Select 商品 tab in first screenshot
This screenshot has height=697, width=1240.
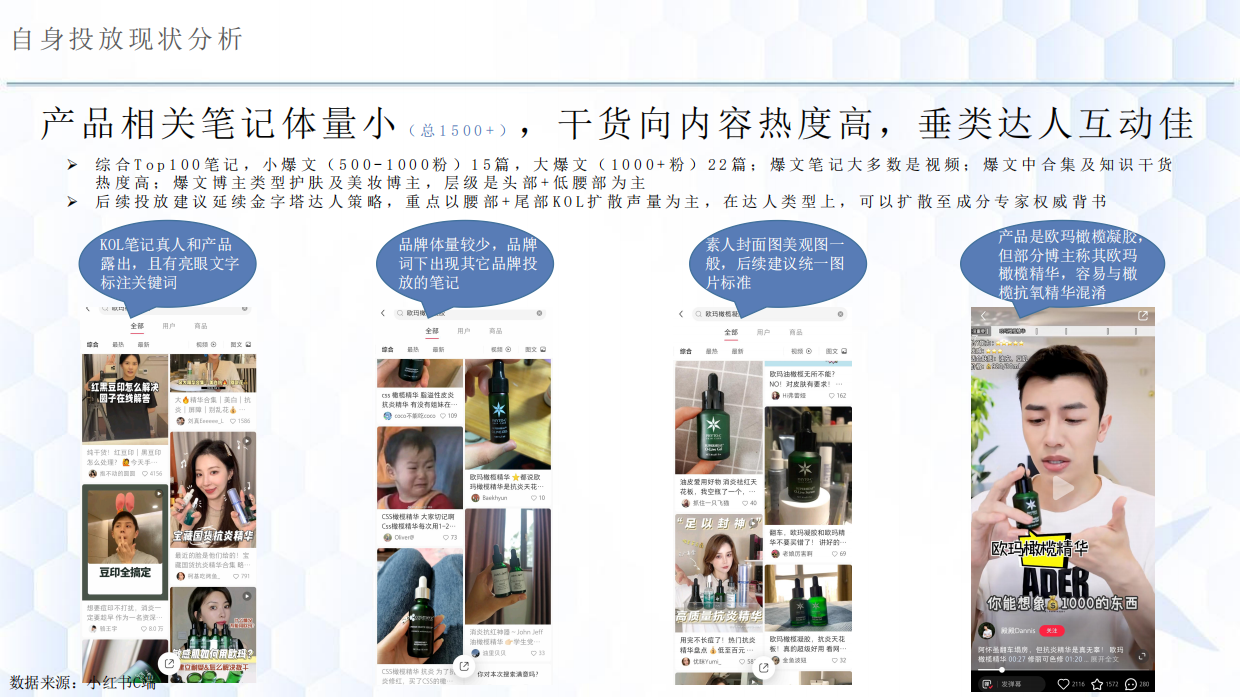pyautogui.click(x=201, y=326)
